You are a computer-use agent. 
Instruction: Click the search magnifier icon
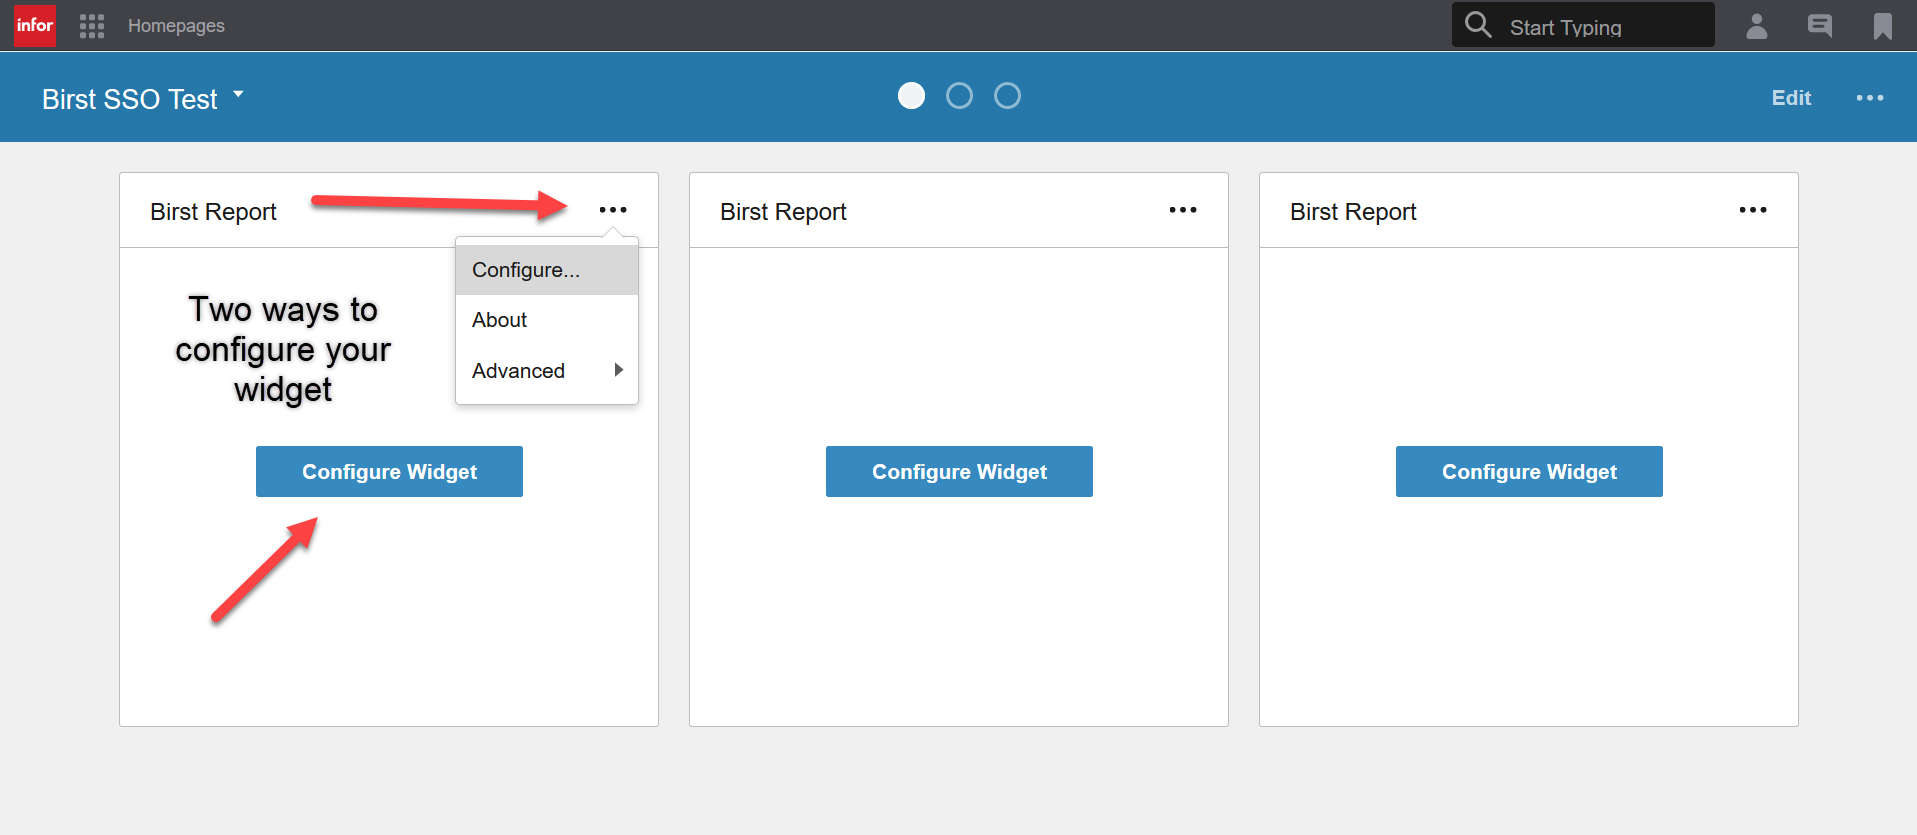tap(1478, 24)
